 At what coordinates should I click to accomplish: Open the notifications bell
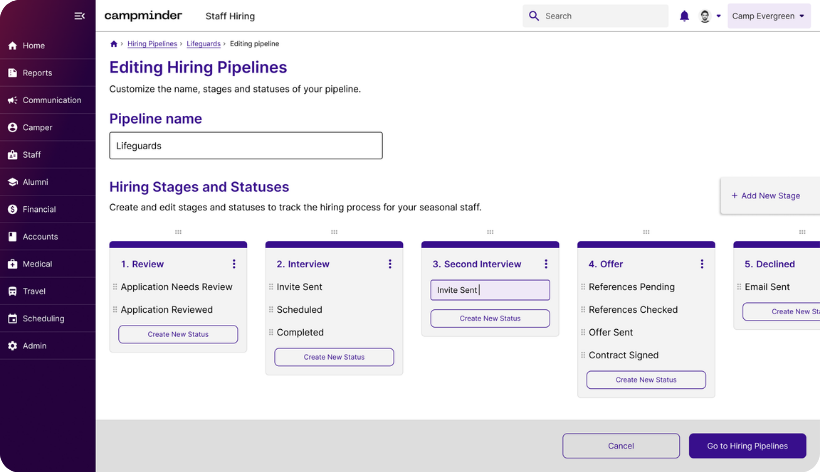(x=684, y=16)
